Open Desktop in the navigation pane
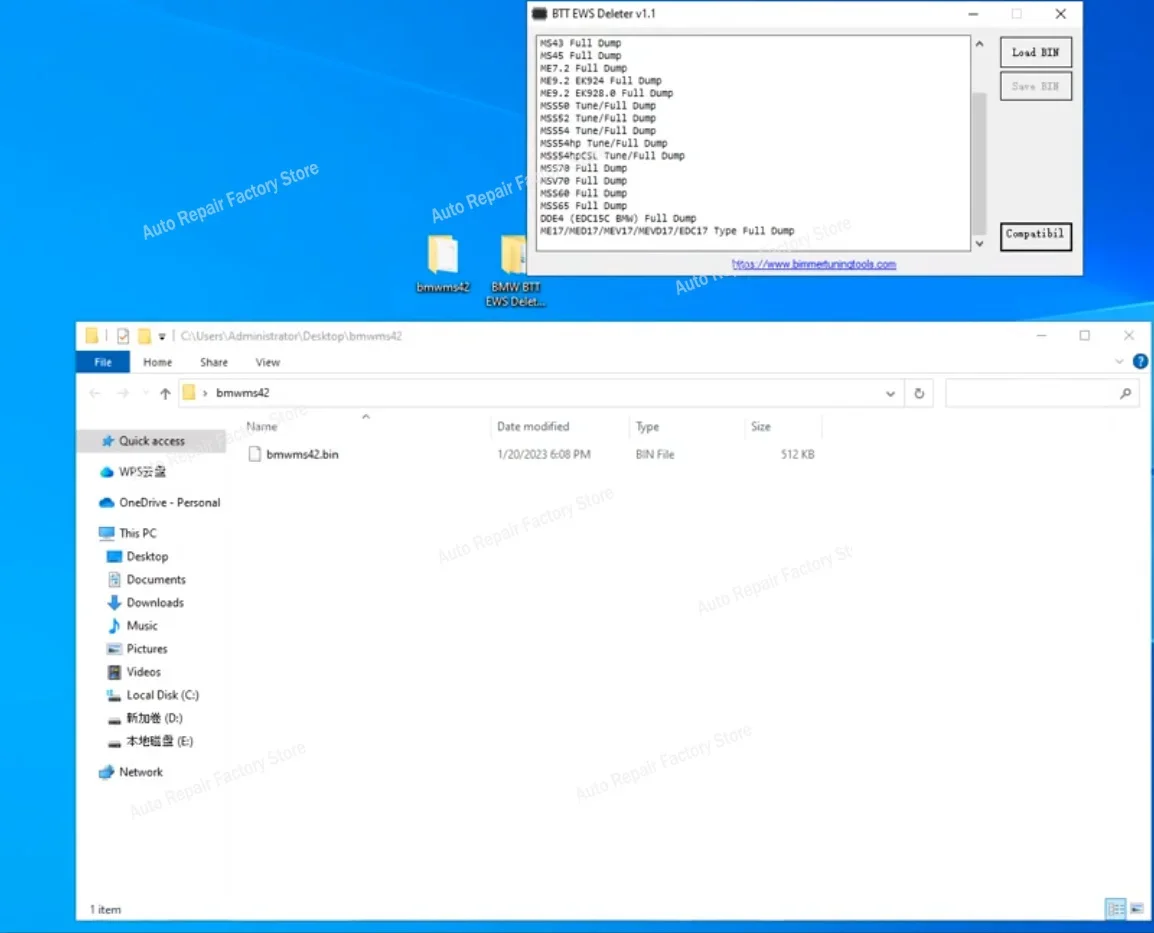 (x=146, y=556)
